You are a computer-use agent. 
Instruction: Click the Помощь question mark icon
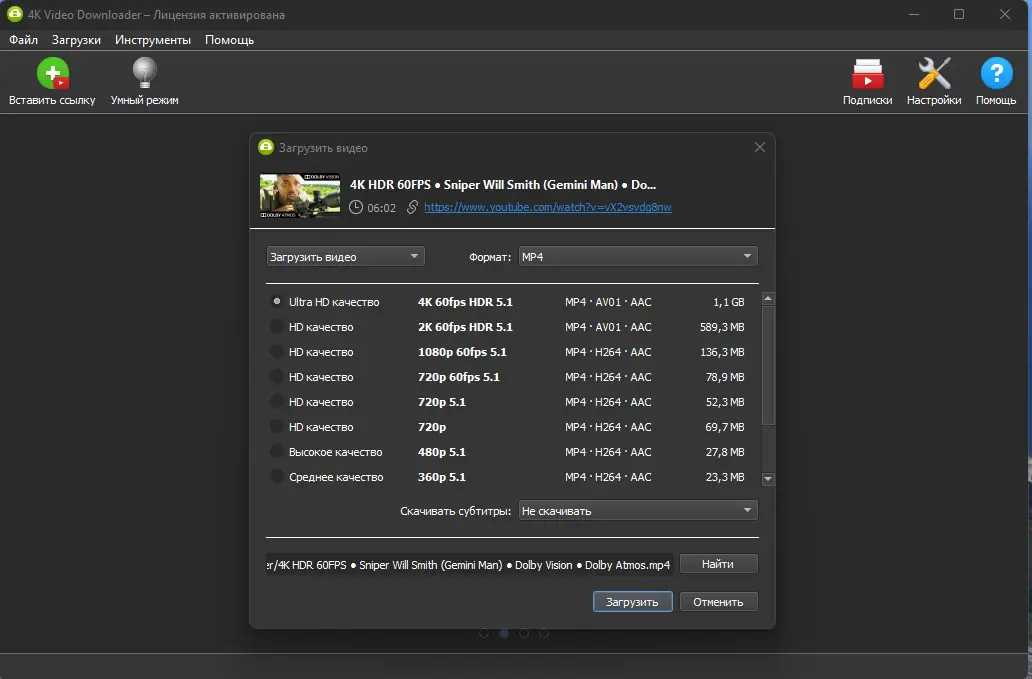[x=996, y=73]
